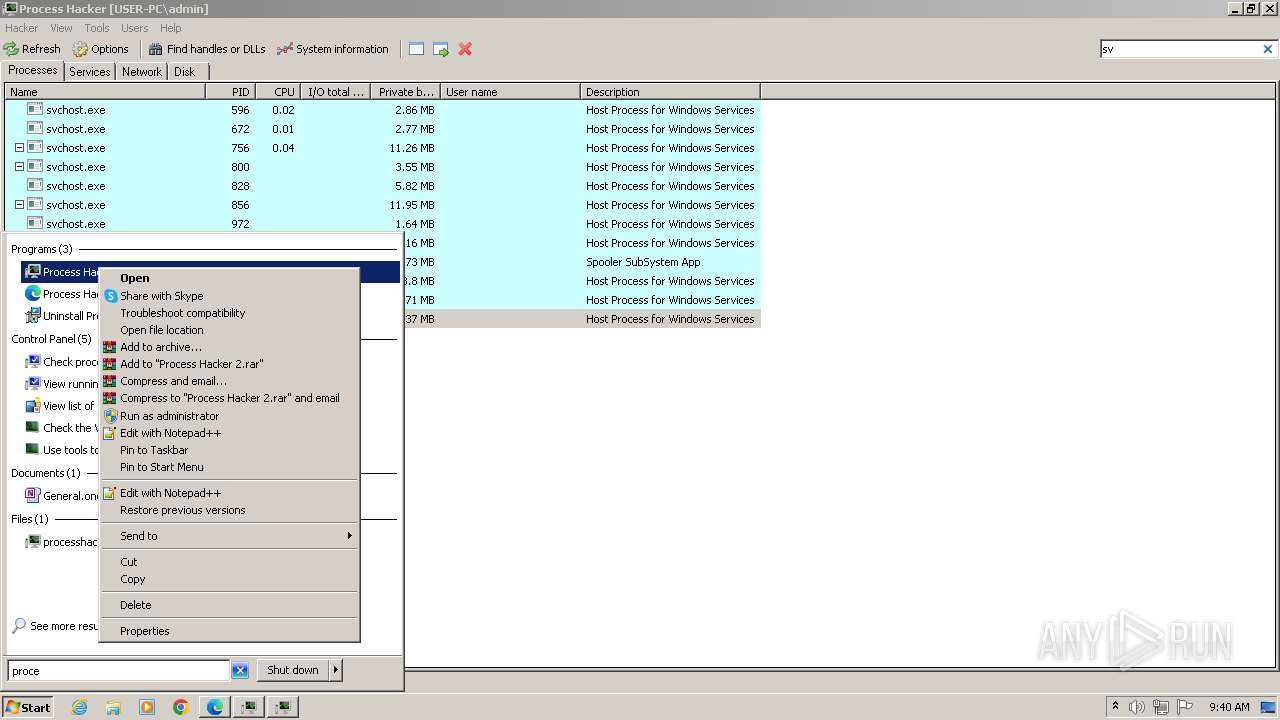Screen dimensions: 1280x720
Task: Open Windows Explorer folder from the taskbar
Action: click(113, 707)
